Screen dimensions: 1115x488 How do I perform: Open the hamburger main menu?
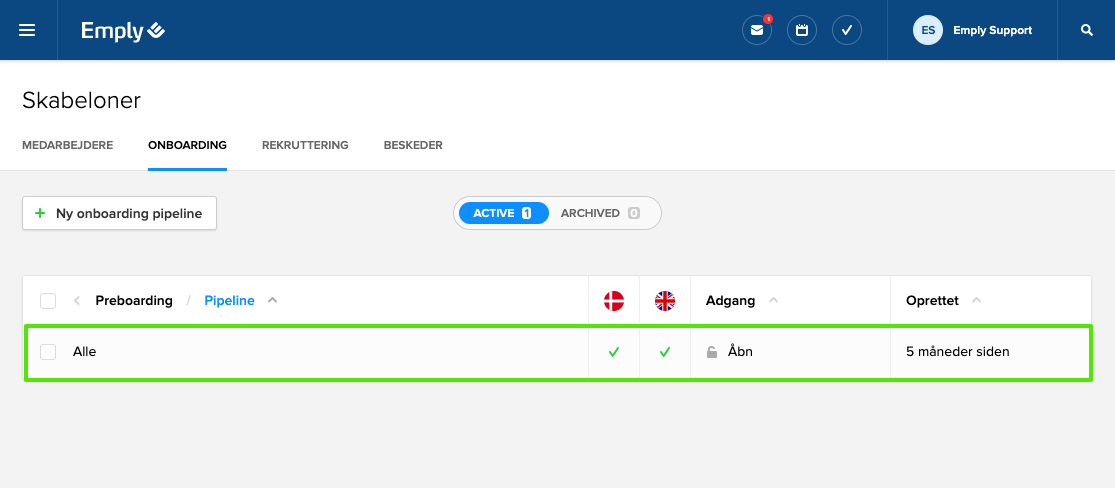click(x=27, y=30)
